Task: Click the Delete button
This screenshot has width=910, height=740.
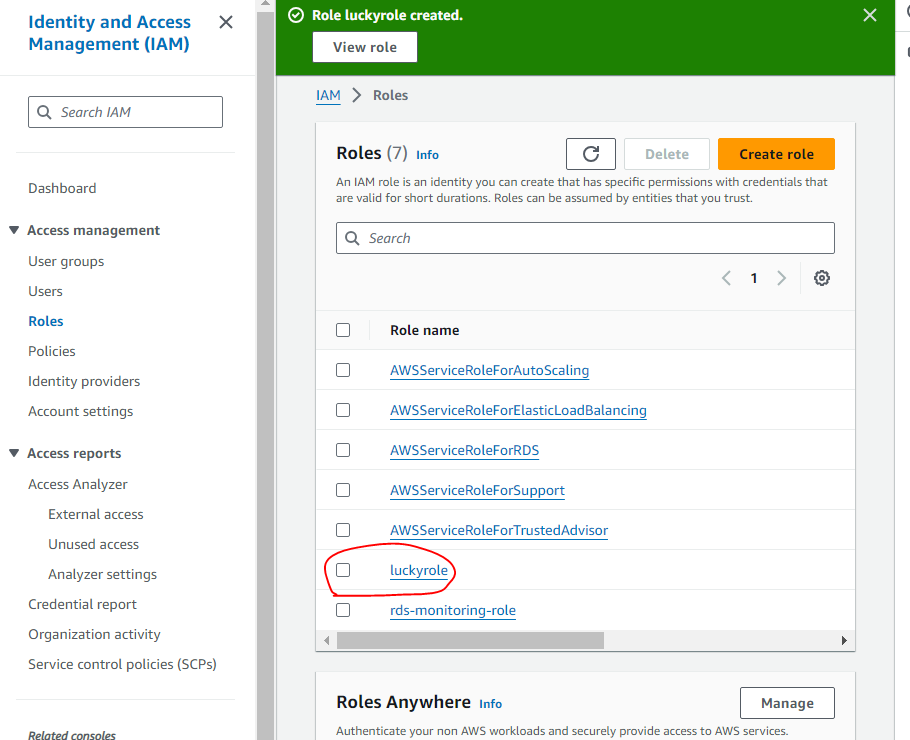Action: tap(667, 154)
